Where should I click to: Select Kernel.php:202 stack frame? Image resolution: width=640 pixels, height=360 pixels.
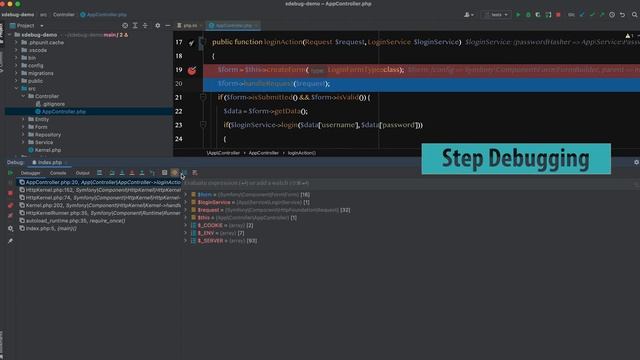point(100,205)
